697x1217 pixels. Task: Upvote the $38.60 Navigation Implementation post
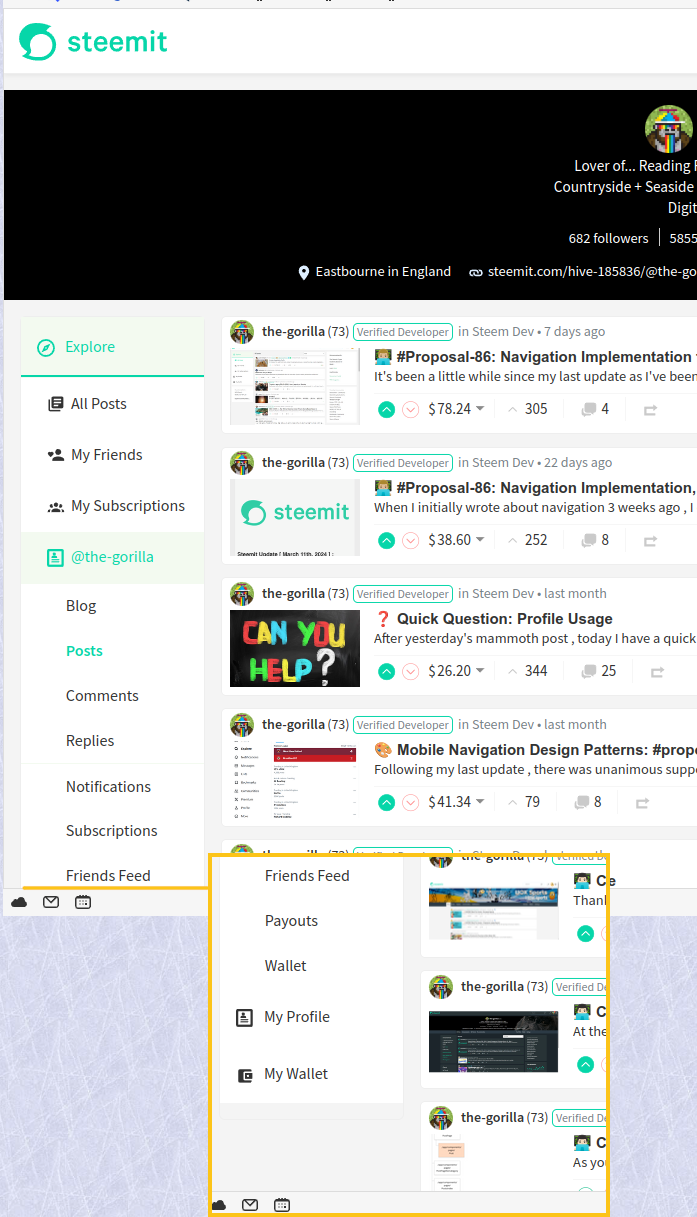(386, 540)
